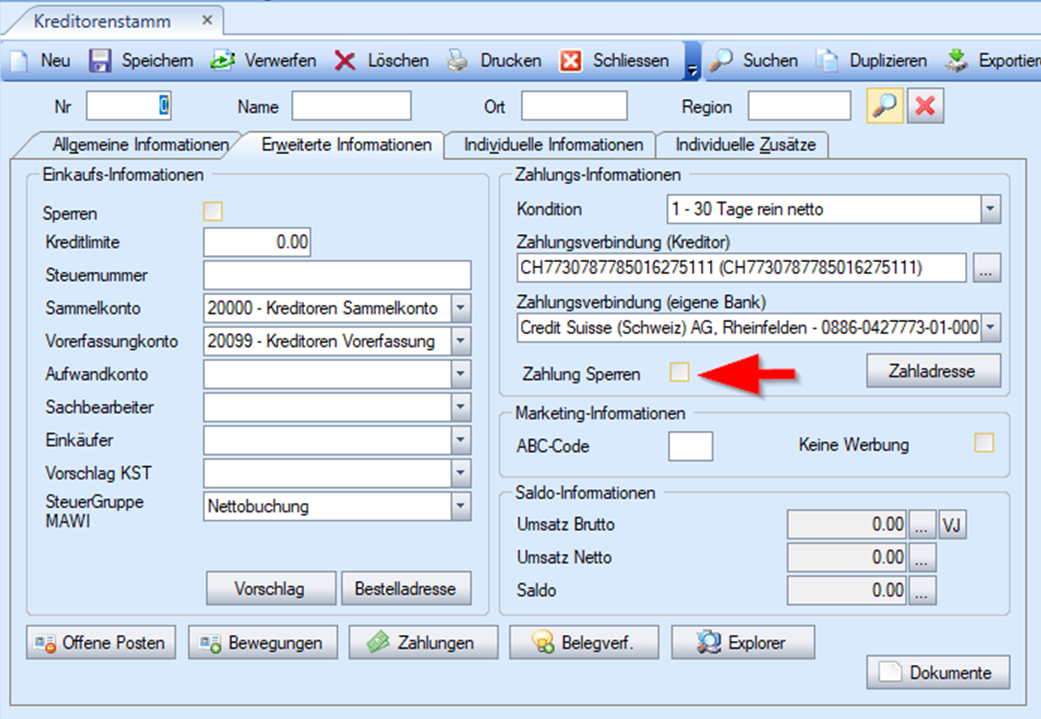Click the VJ button
1041x719 pixels.
[x=952, y=525]
